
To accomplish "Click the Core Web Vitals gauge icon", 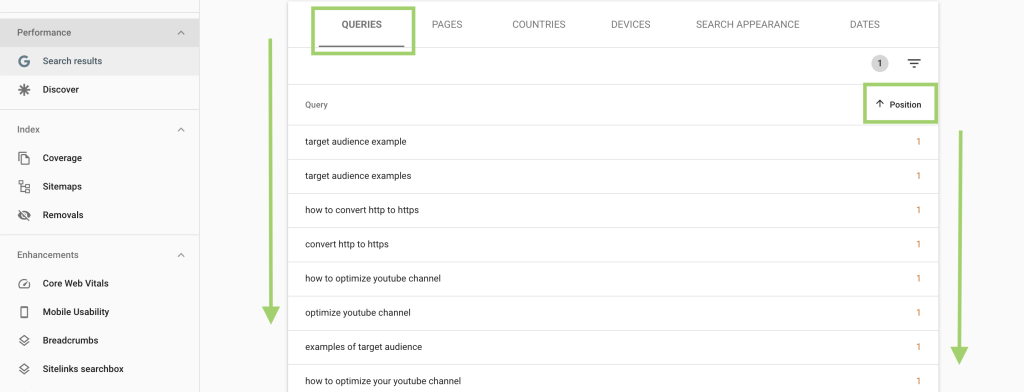I will click(x=24, y=284).
